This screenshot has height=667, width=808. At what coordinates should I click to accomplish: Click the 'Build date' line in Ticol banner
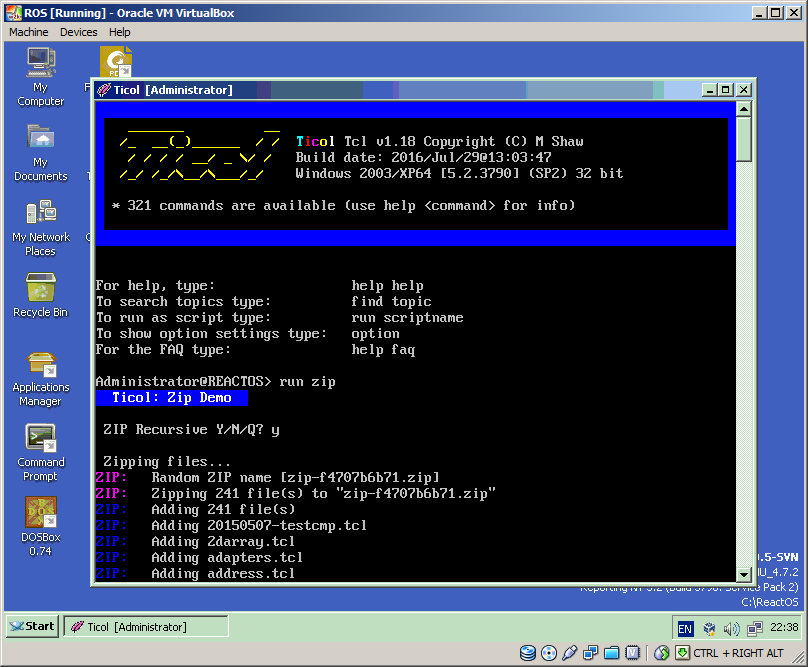click(424, 157)
